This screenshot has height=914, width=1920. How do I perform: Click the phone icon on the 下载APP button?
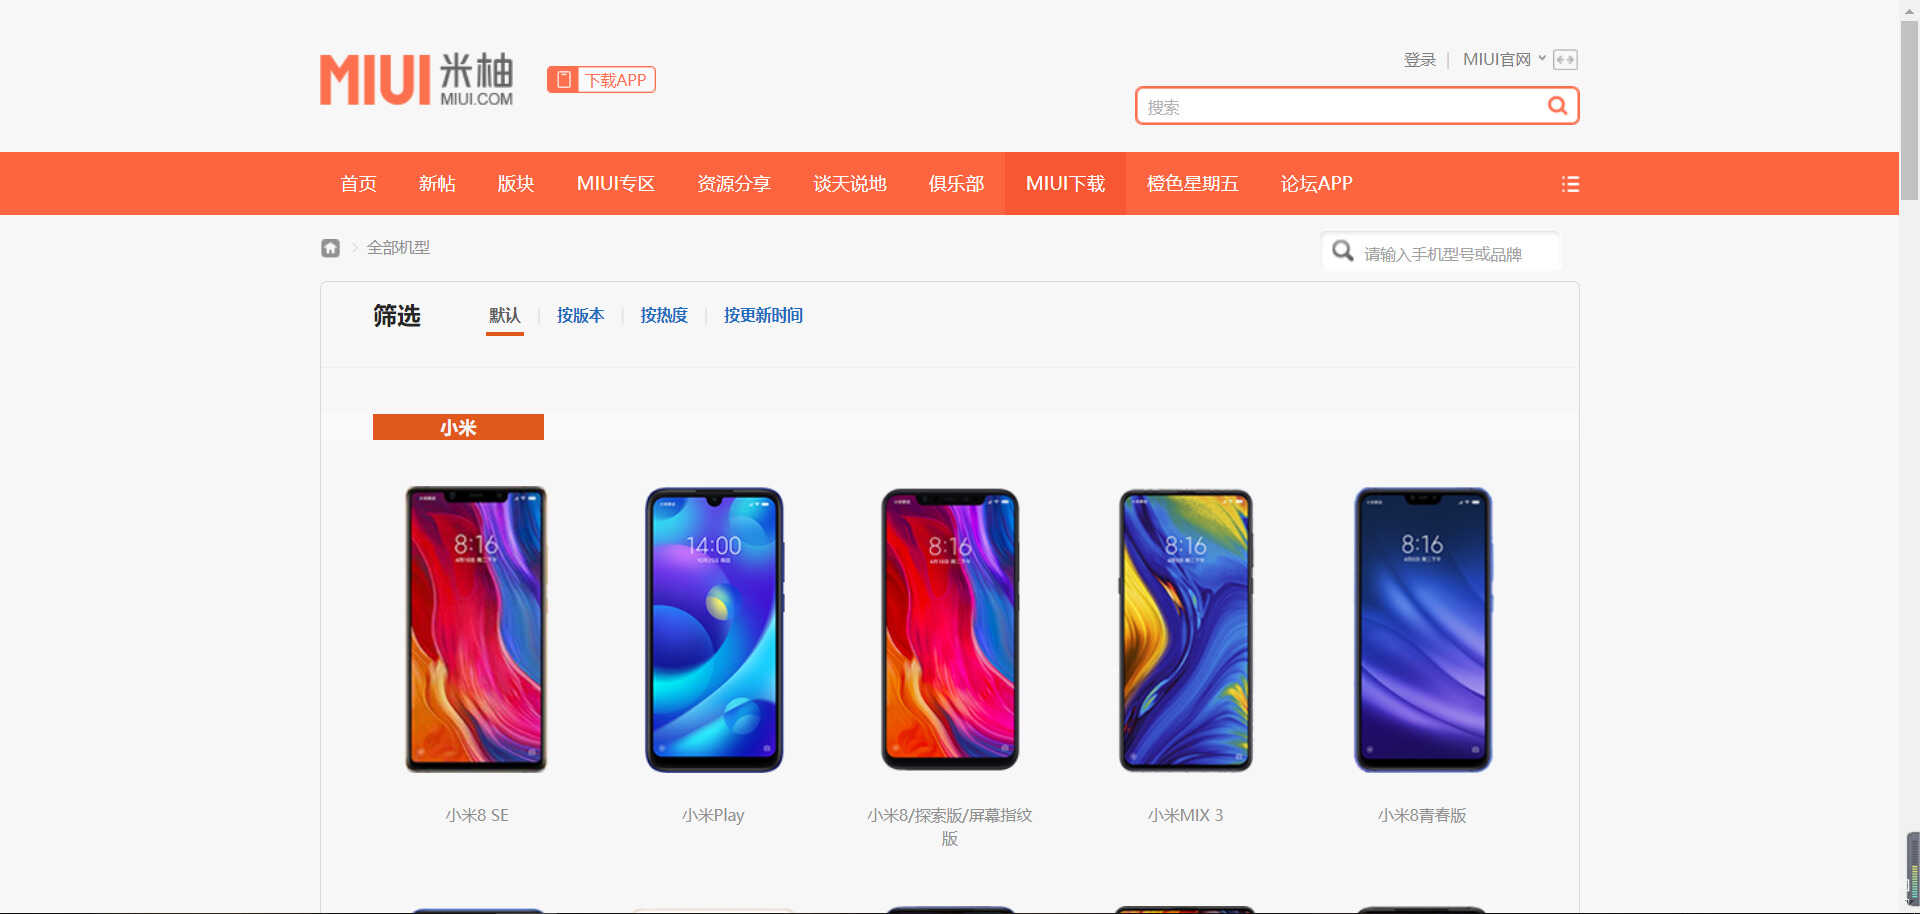click(564, 80)
